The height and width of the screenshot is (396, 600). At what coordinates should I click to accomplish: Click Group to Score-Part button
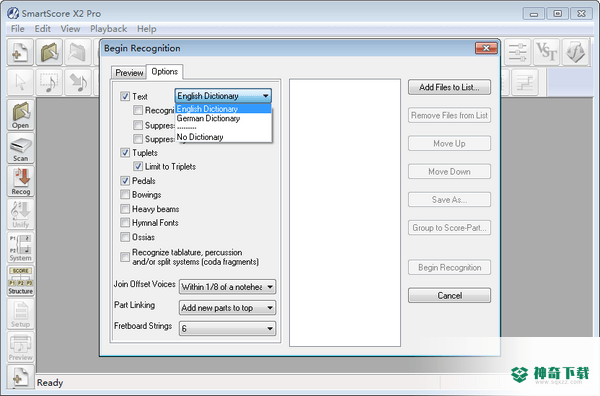click(449, 228)
